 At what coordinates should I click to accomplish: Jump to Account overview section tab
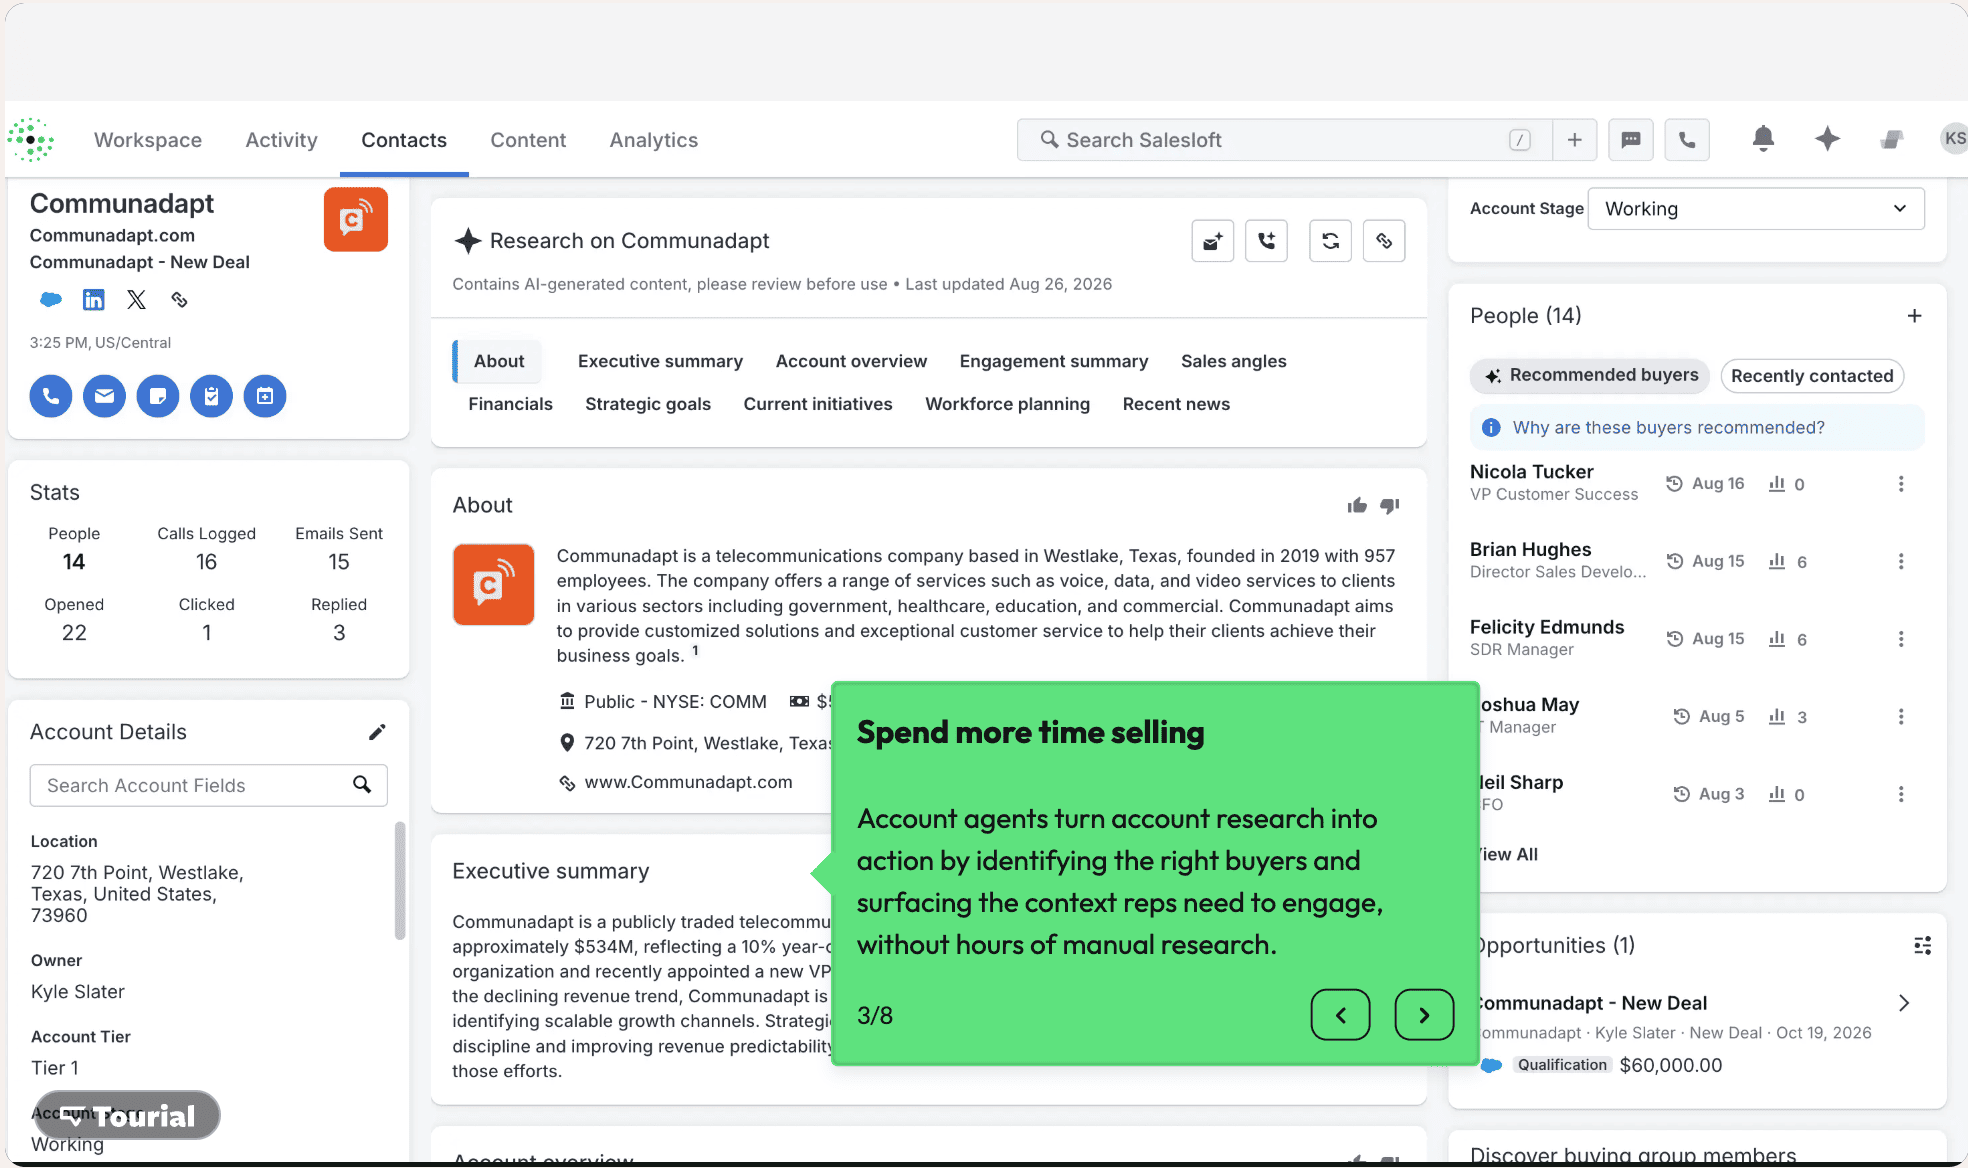tap(851, 361)
